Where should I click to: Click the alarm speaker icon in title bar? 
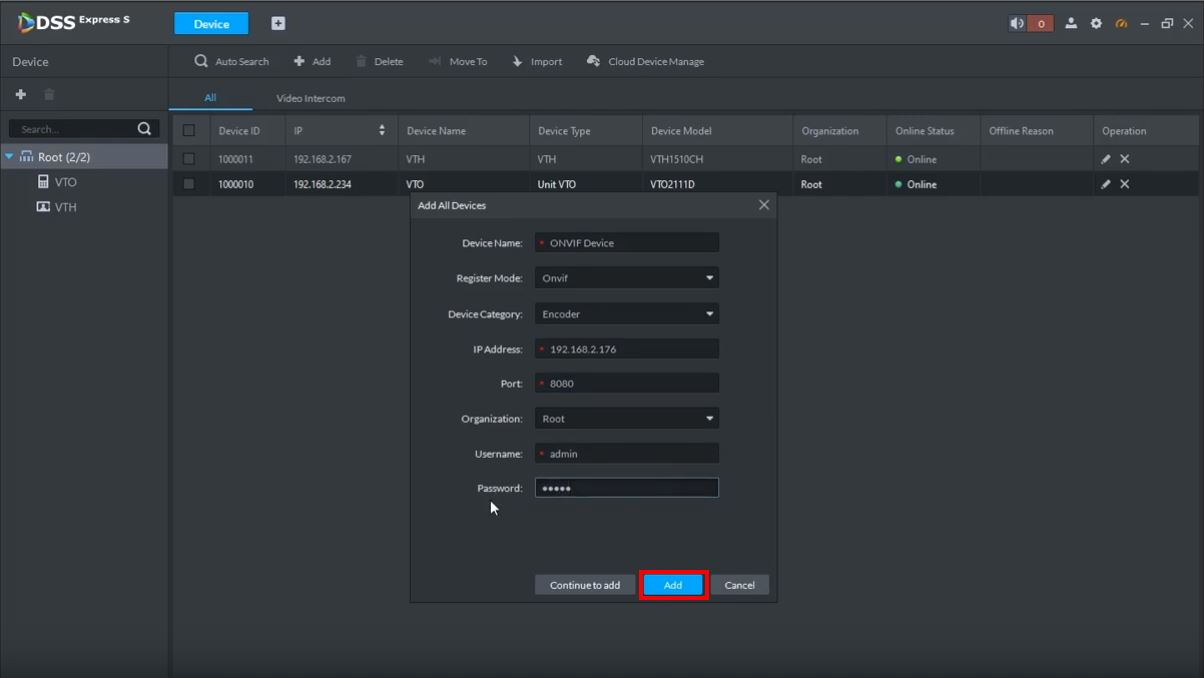[x=1017, y=23]
